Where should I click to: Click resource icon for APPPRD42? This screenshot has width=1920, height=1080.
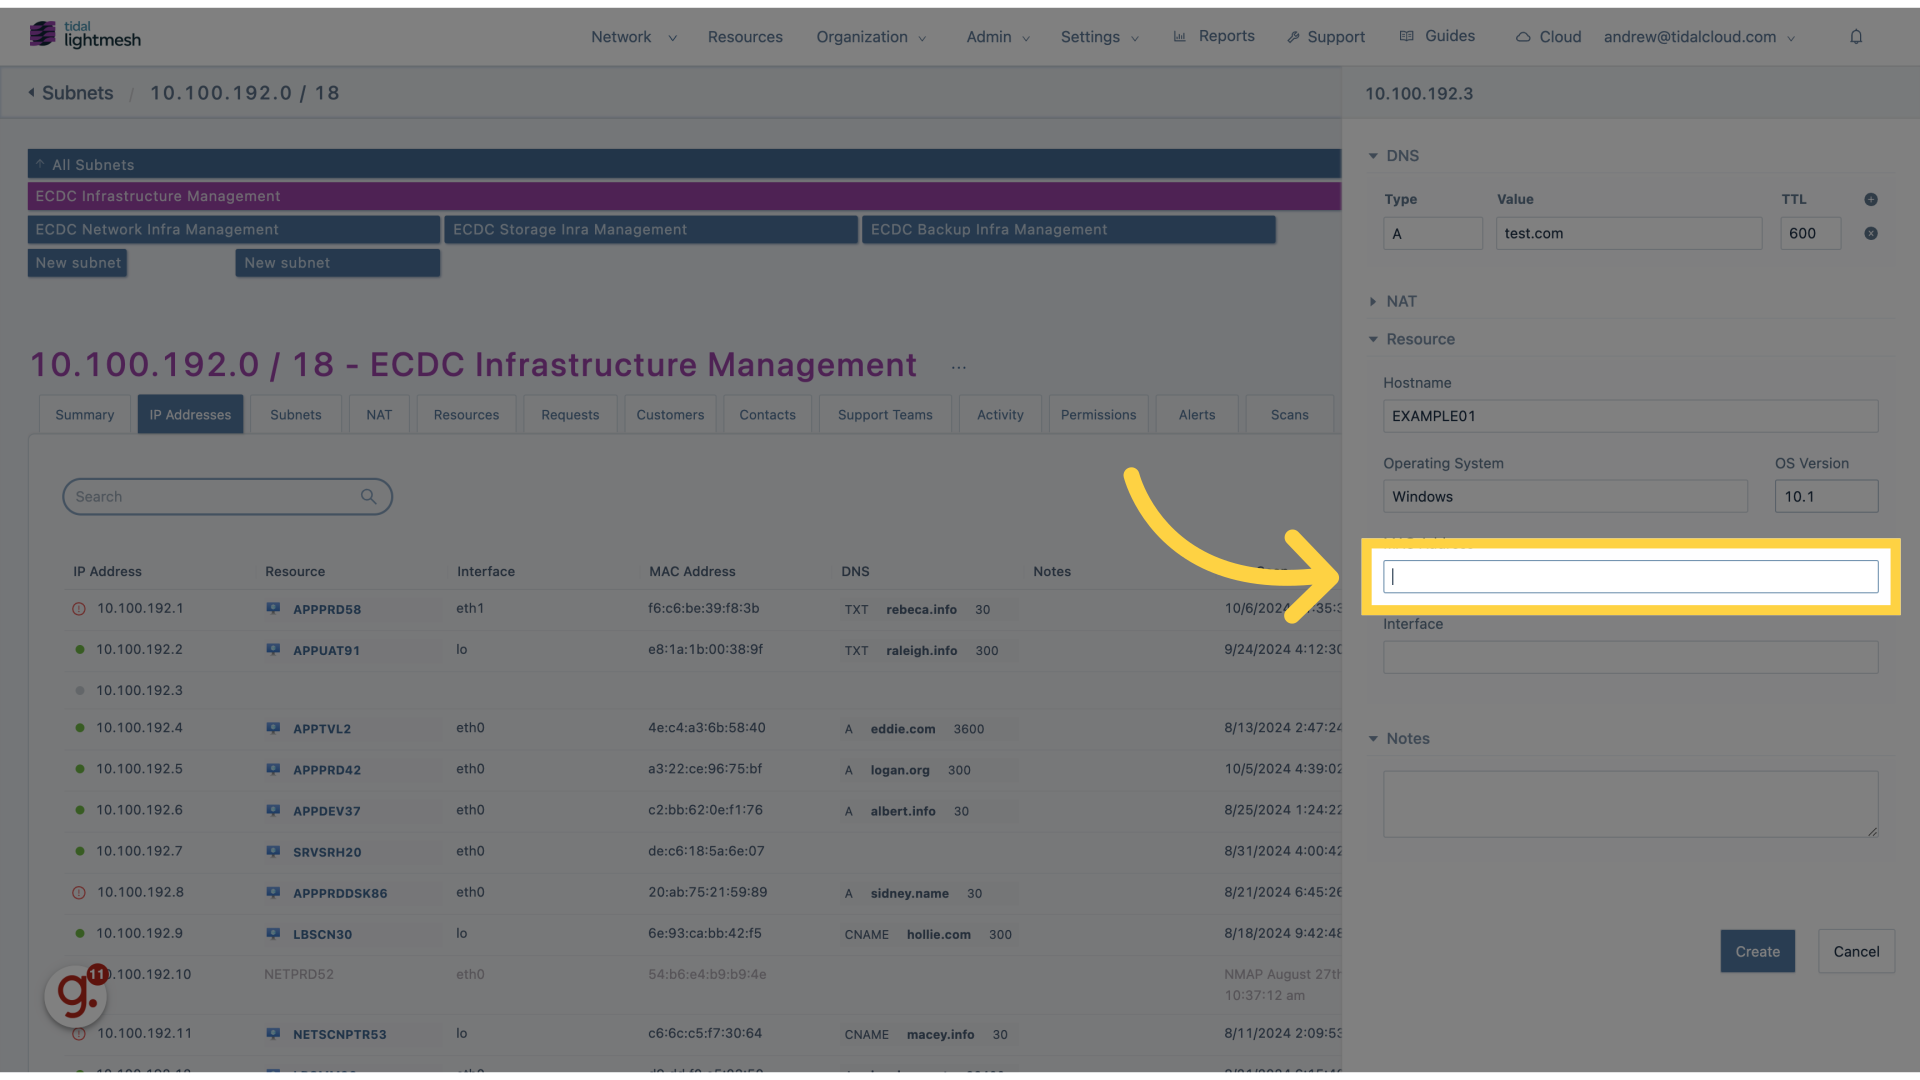273,769
